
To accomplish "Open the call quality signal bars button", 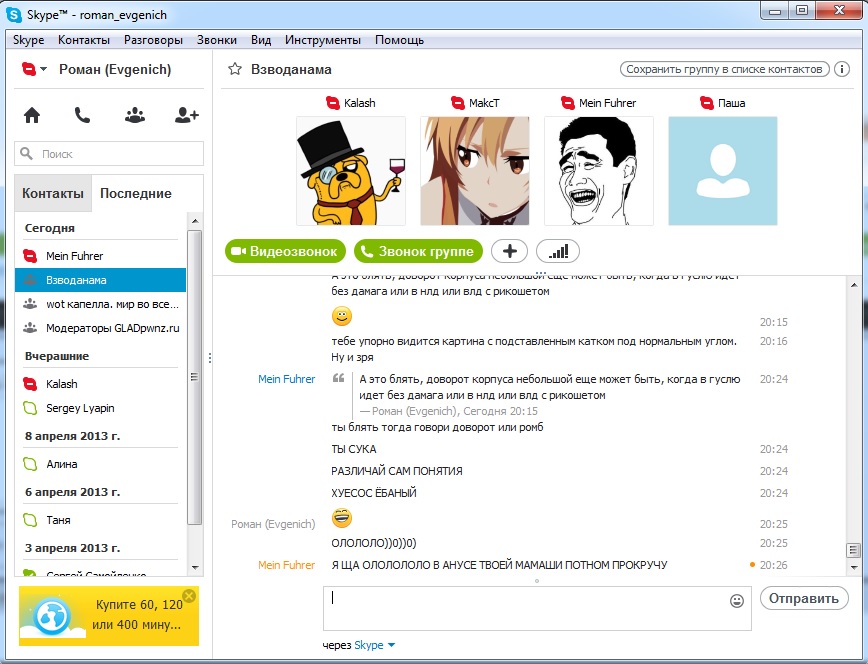I will [x=557, y=251].
